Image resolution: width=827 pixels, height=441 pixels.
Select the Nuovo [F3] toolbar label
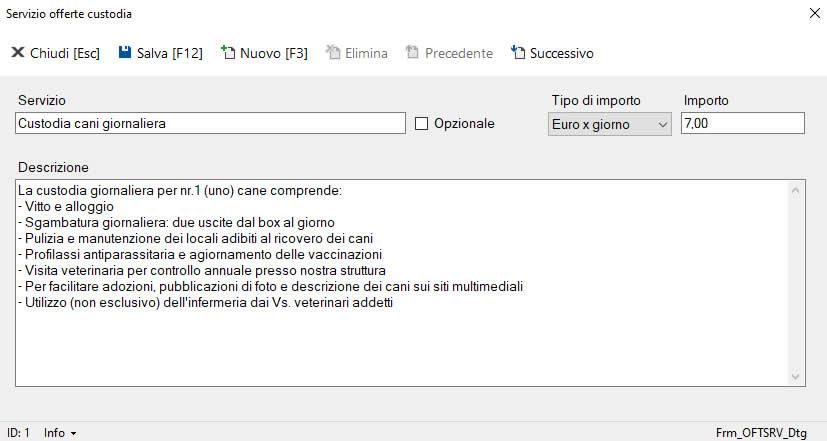click(274, 53)
